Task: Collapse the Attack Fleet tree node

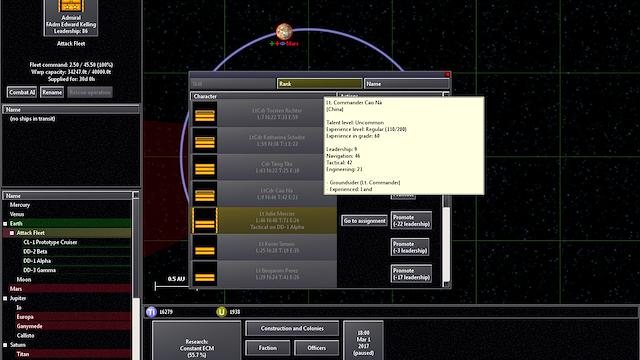Action: (x=12, y=233)
